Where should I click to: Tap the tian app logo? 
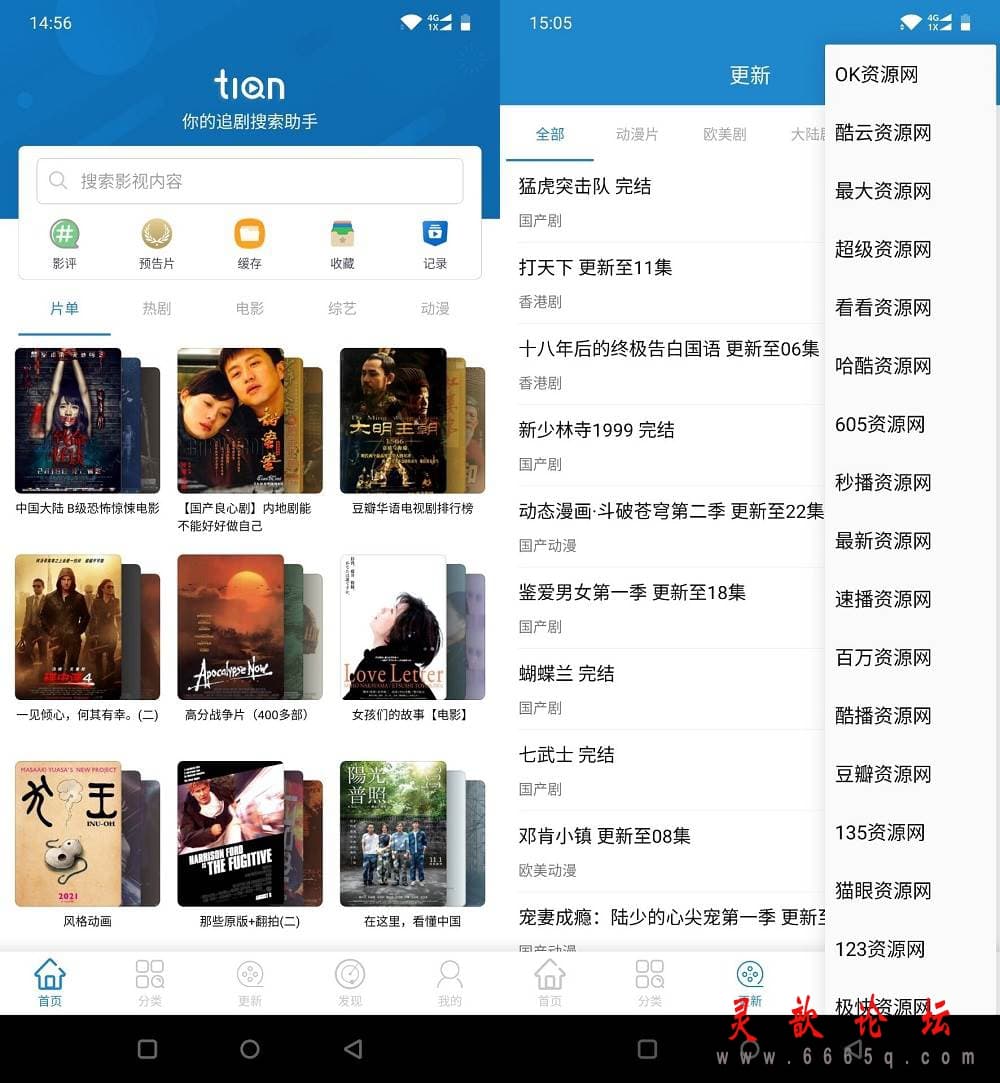[x=249, y=85]
